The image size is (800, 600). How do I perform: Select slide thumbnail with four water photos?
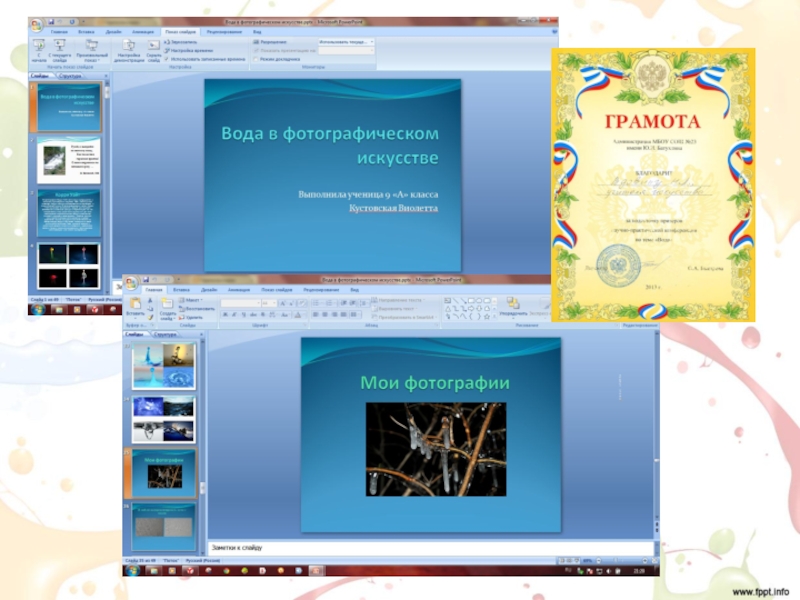tap(164, 366)
